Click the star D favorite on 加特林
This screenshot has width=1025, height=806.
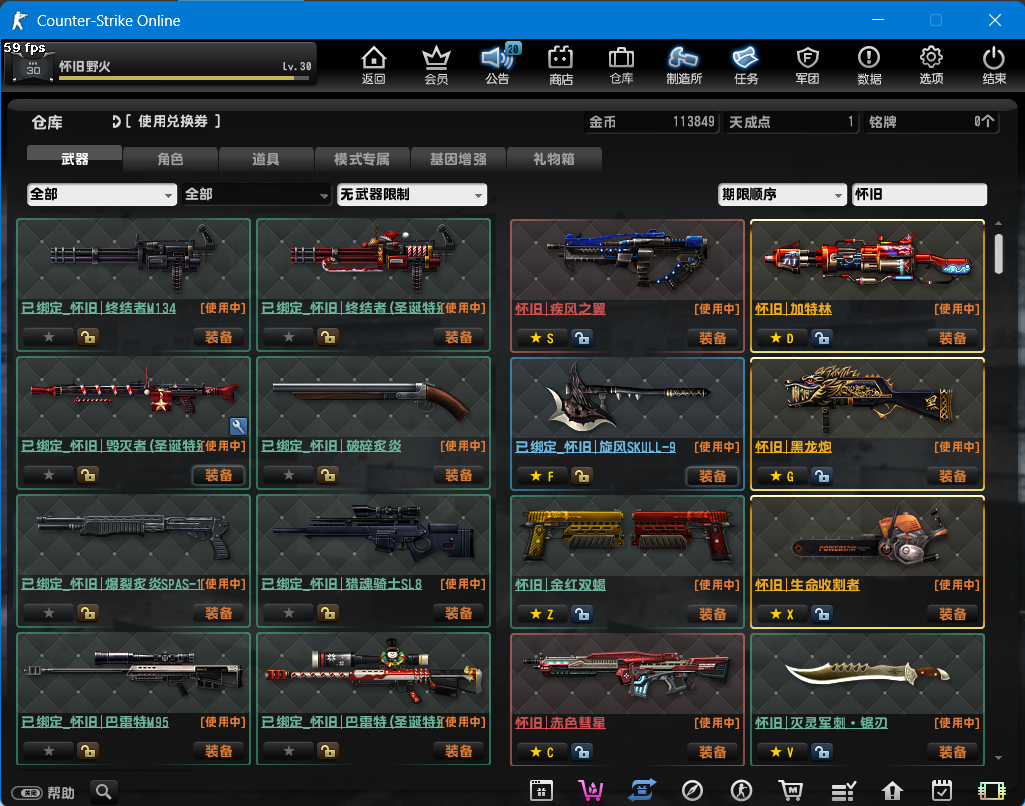[782, 338]
